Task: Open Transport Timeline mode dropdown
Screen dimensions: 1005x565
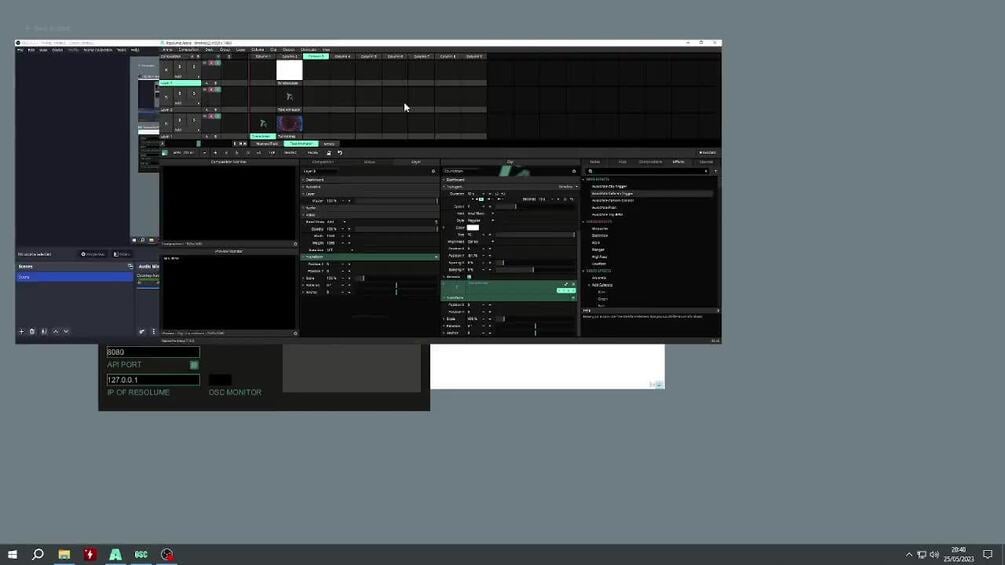Action: [568, 186]
